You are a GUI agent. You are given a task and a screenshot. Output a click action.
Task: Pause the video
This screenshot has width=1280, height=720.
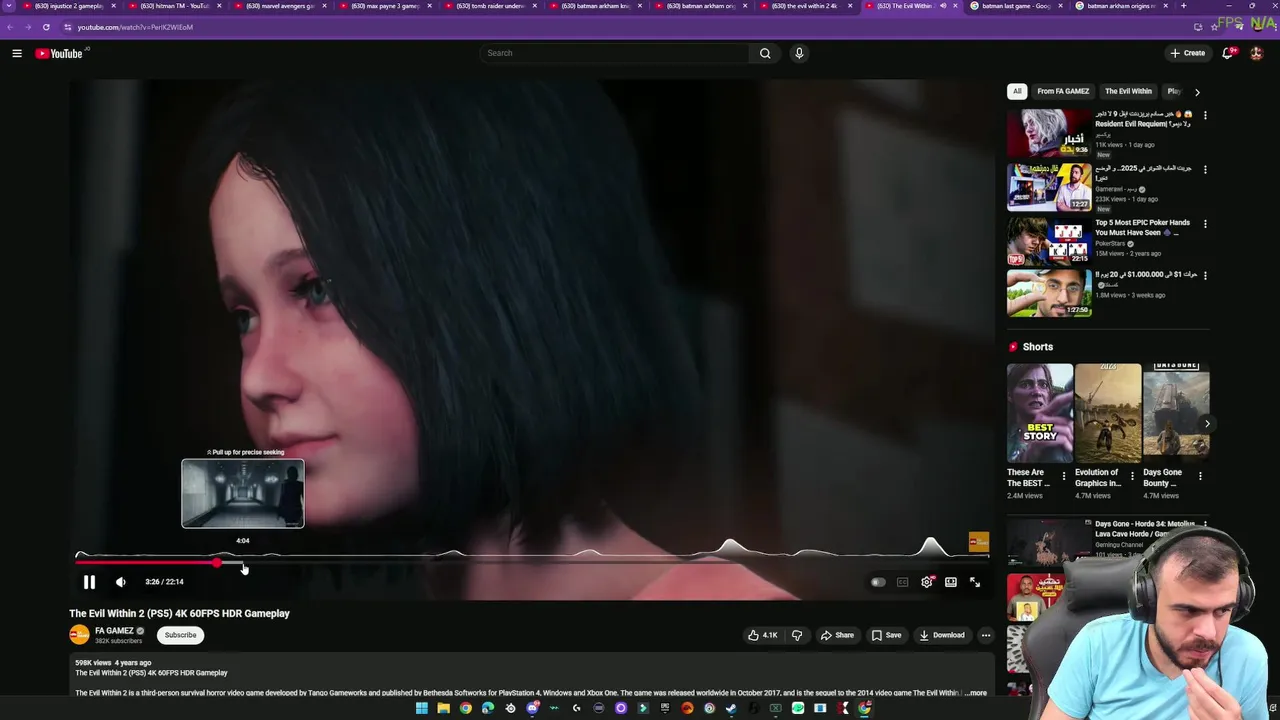[89, 582]
